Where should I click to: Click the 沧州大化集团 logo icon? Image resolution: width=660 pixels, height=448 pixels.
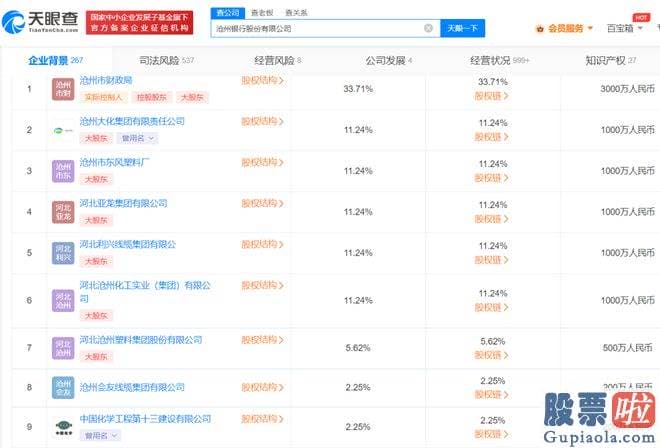pyautogui.click(x=63, y=130)
